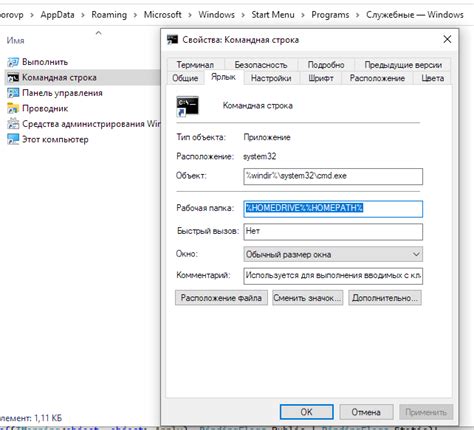Click Microsoft in the address breadcrumb
Screen dimensions: 474x430
(163, 15)
